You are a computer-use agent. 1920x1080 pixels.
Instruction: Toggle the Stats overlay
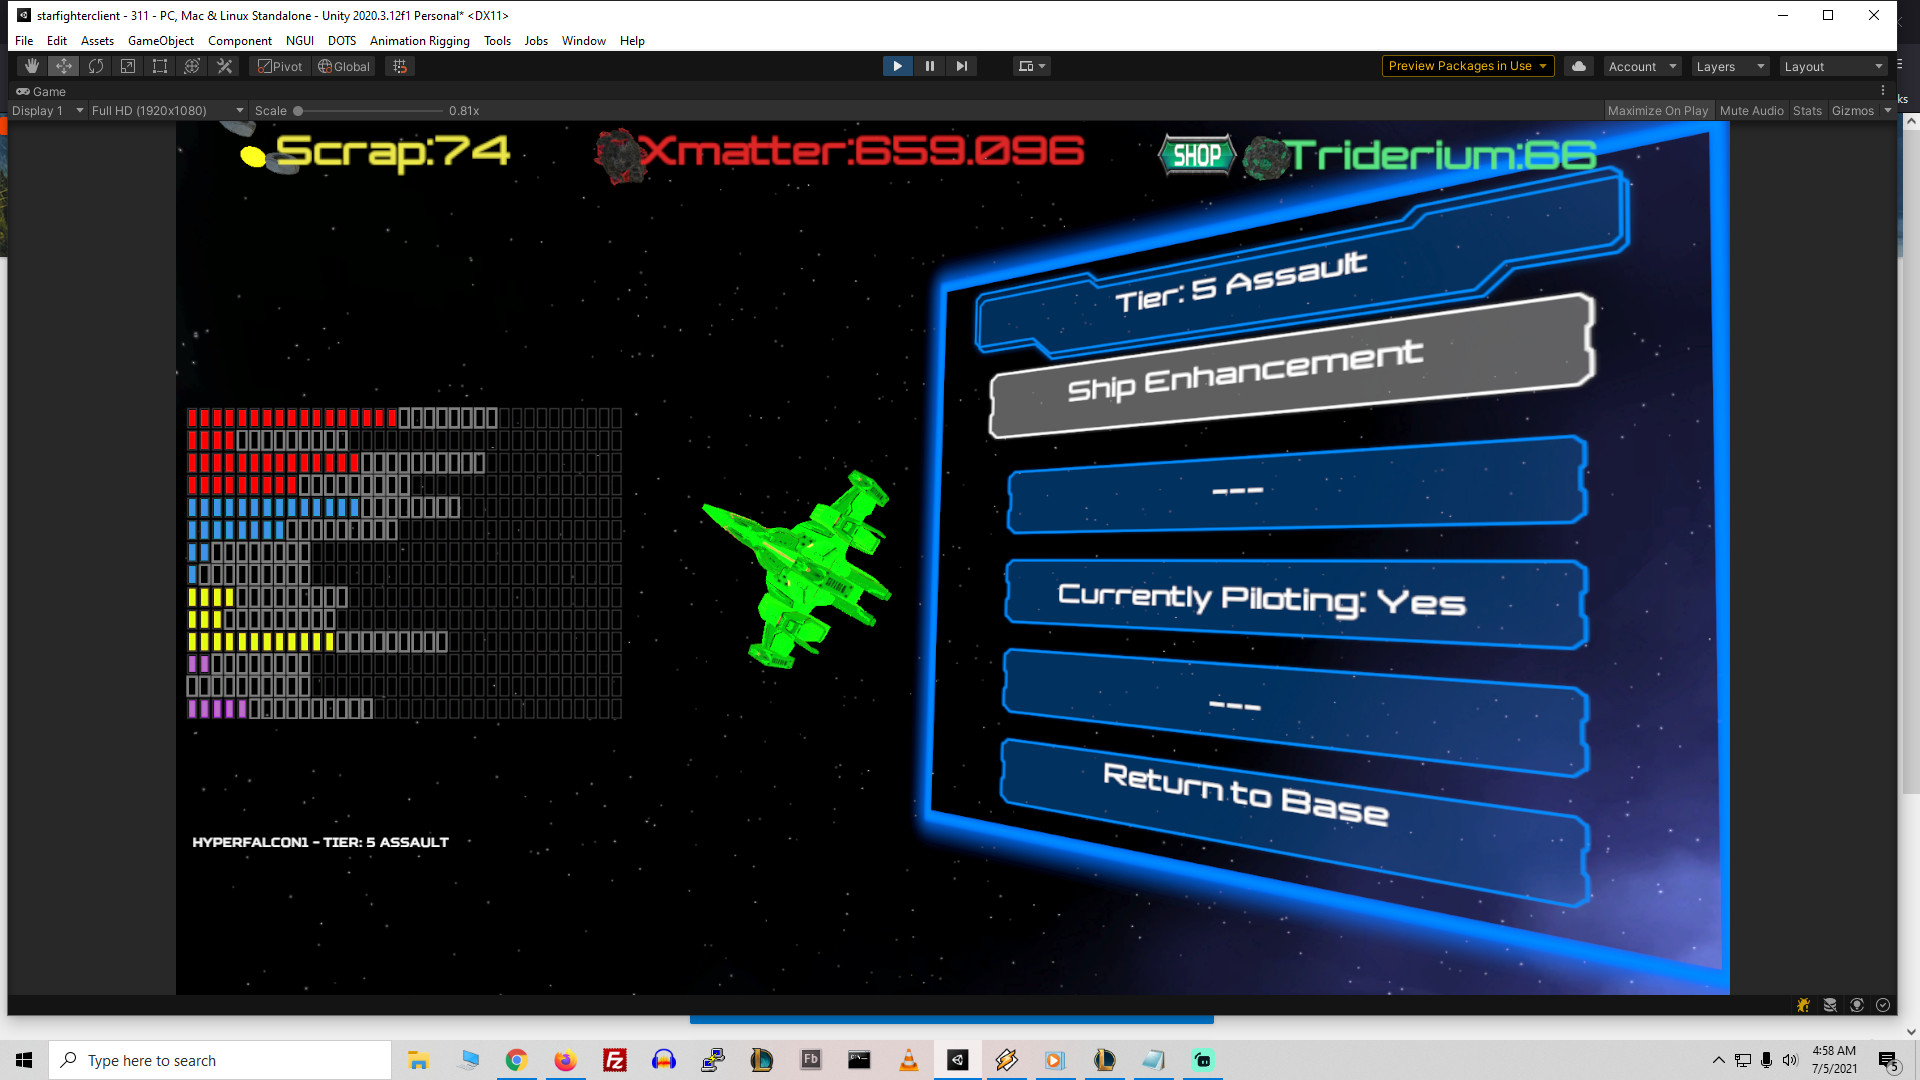click(1806, 111)
